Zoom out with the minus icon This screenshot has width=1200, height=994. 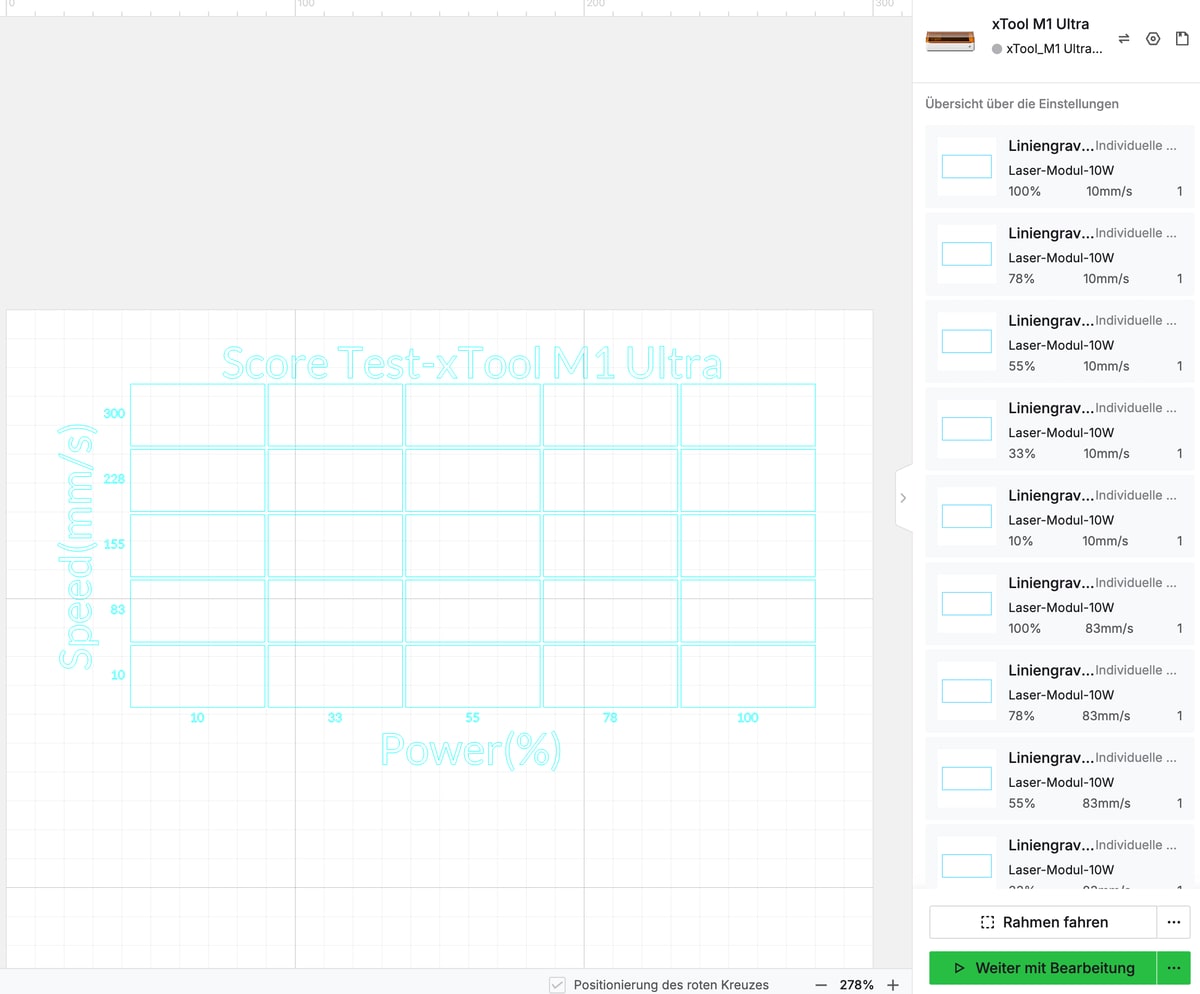pyautogui.click(x=821, y=985)
